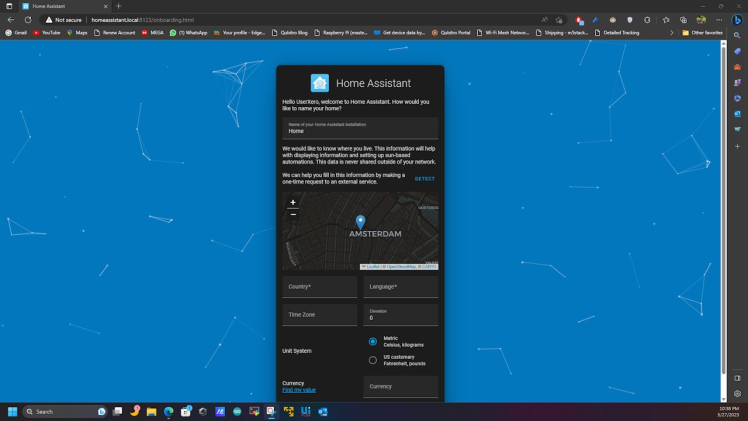Open the Windows Start menu

12,411
